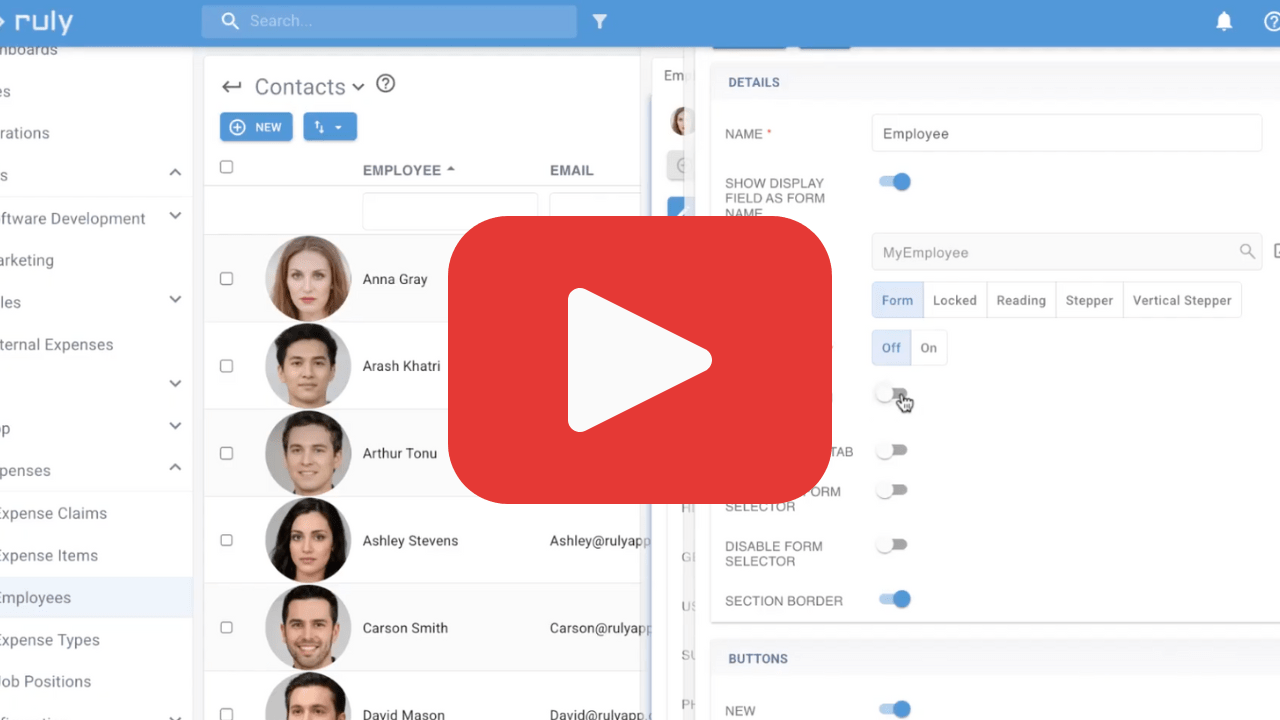Select the Form layout option

click(897, 300)
